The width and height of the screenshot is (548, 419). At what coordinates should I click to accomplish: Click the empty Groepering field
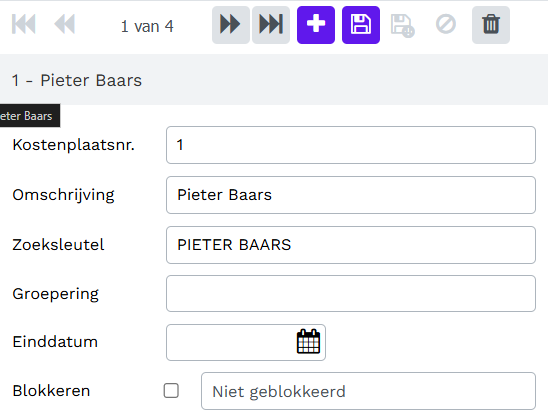tap(351, 294)
